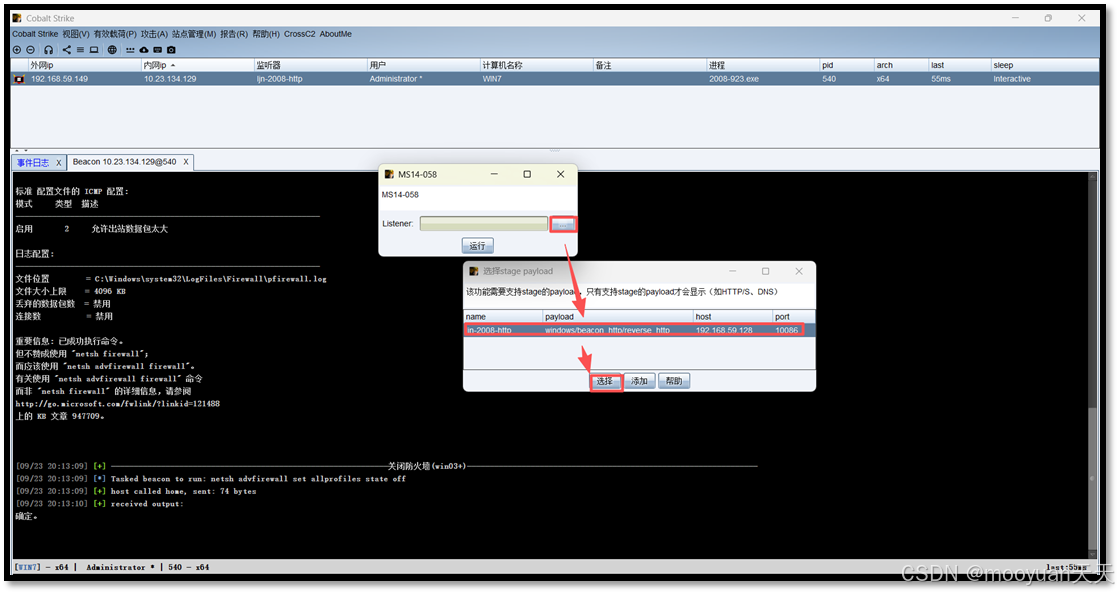Image resolution: width=1119 pixels, height=594 pixels.
Task: Open the 视图(V) menu
Action: click(x=76, y=34)
